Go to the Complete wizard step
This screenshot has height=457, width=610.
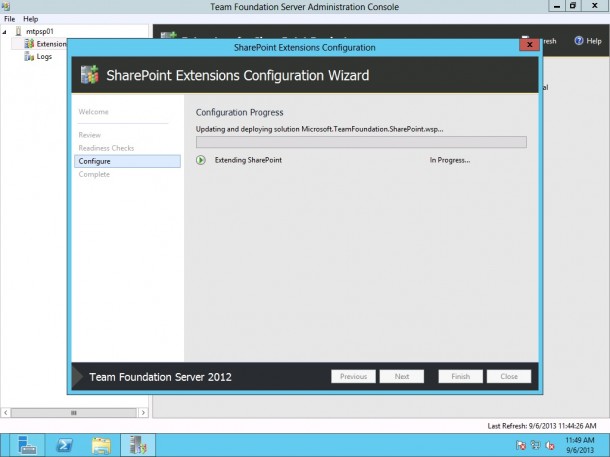pyautogui.click(x=94, y=174)
